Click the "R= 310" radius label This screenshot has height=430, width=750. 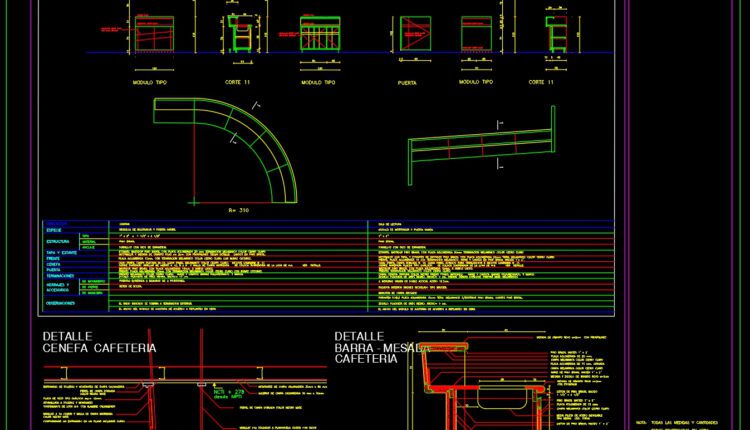pos(239,210)
